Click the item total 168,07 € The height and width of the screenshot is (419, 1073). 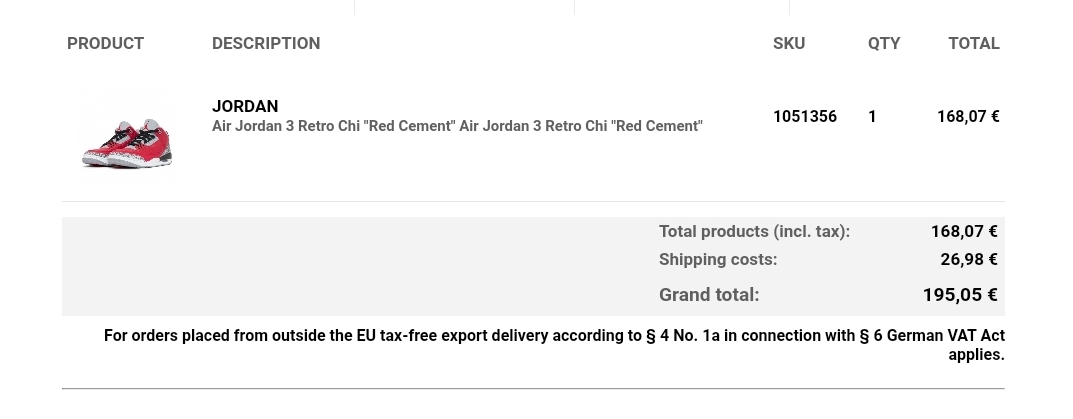click(x=968, y=116)
